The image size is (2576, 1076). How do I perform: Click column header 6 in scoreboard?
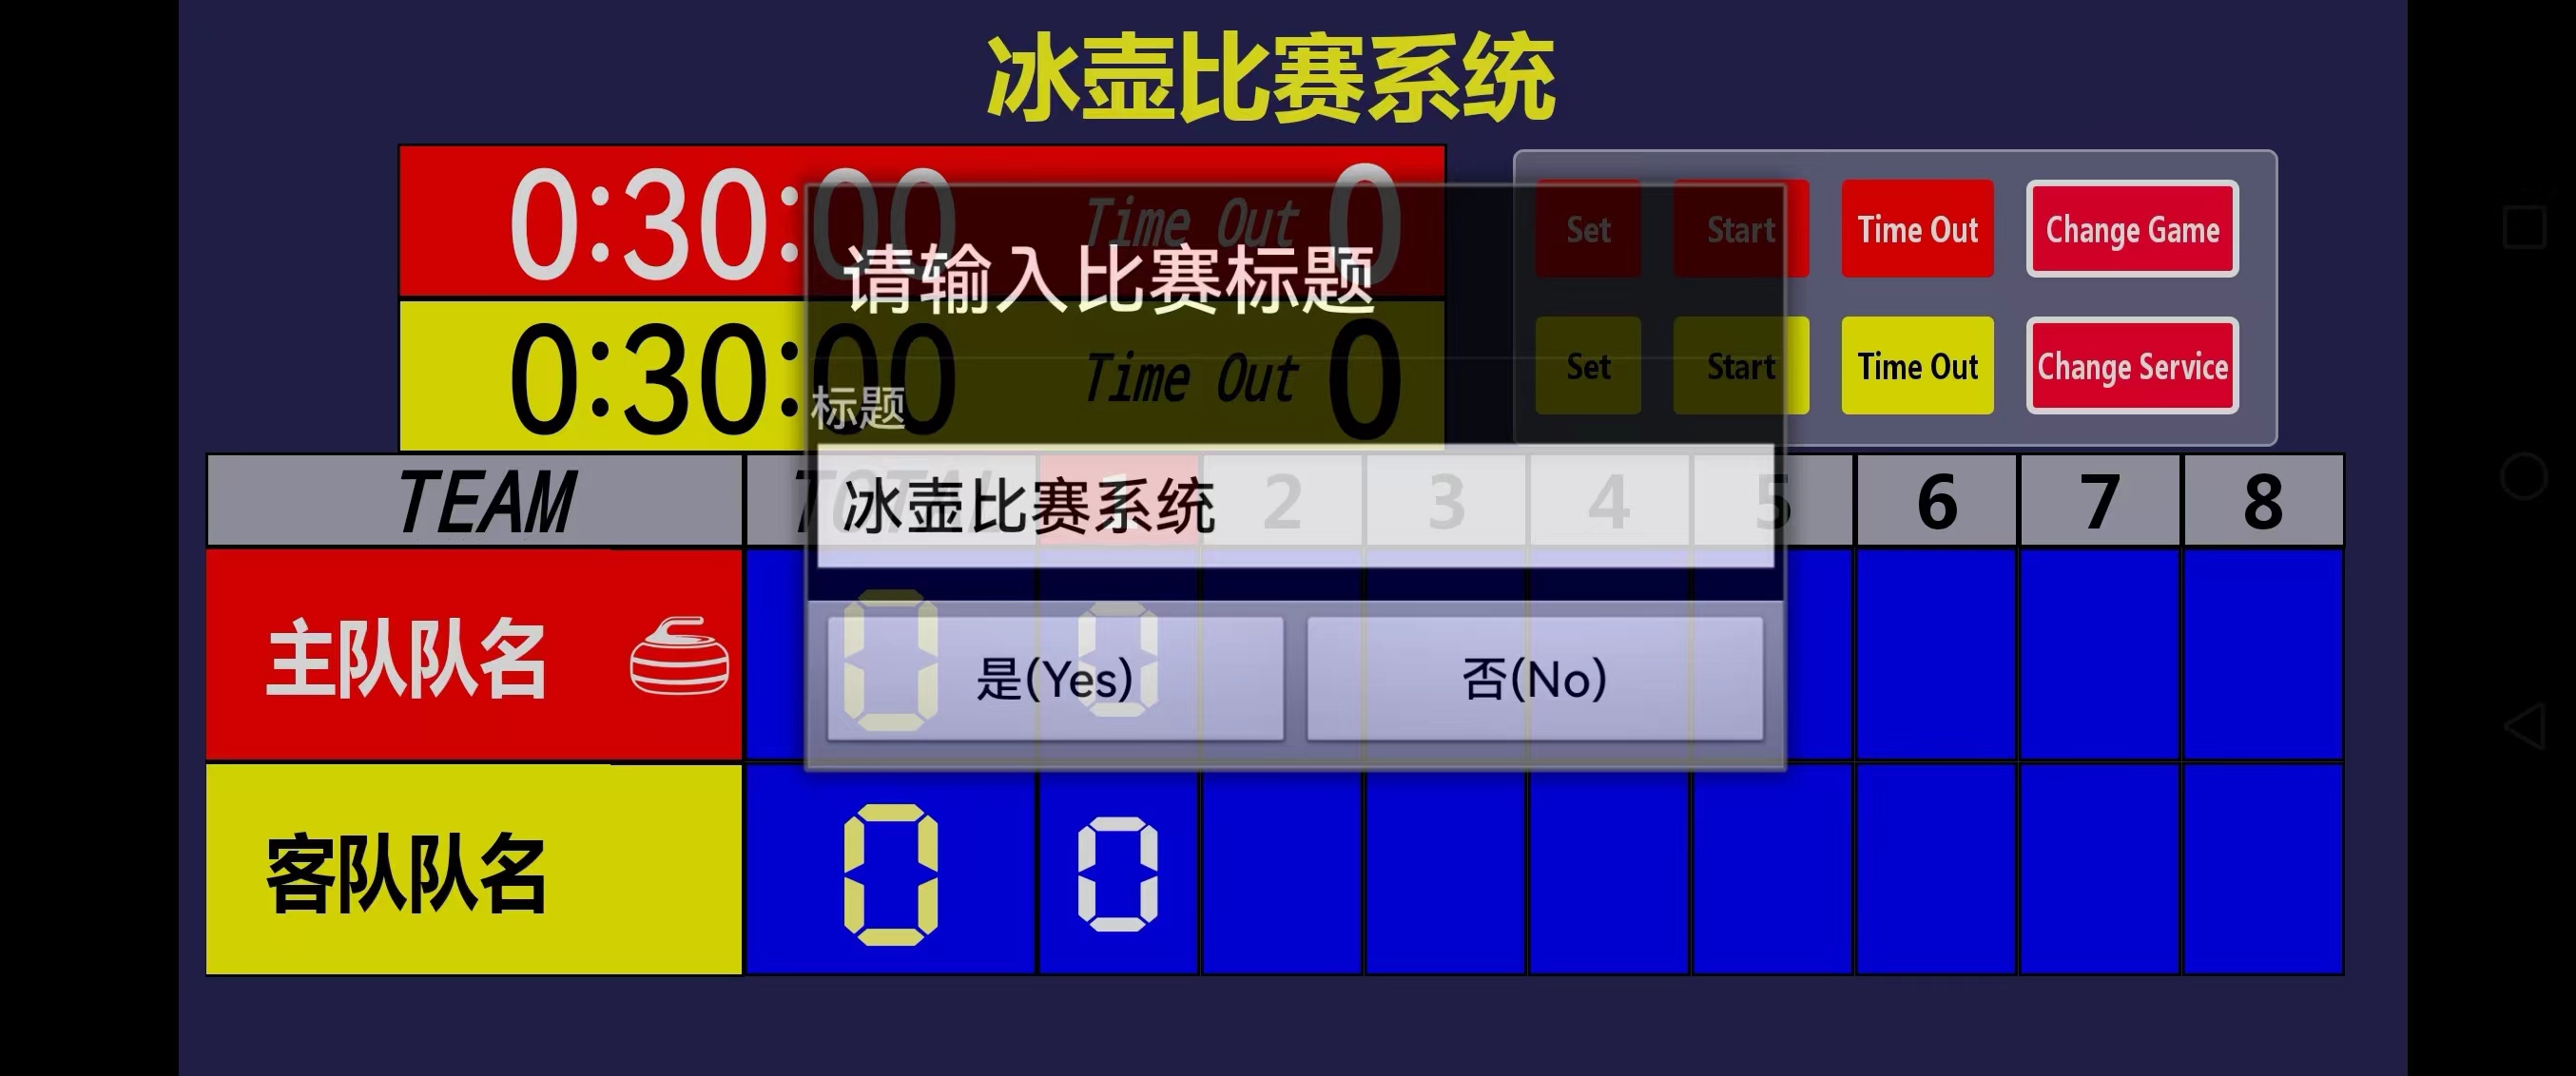tap(1933, 499)
